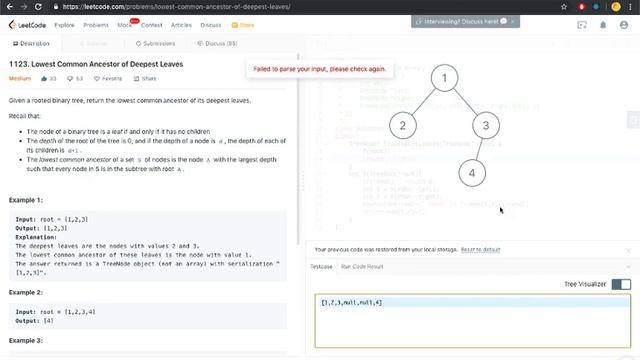Image resolution: width=640 pixels, height=360 pixels.
Task: Go to Contest page
Action: [151, 25]
